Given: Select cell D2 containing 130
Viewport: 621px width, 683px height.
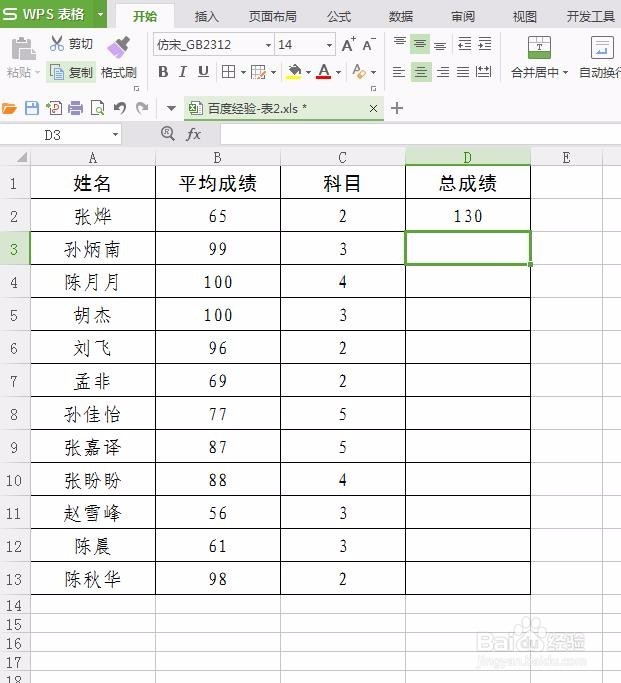Looking at the screenshot, I should [468, 216].
